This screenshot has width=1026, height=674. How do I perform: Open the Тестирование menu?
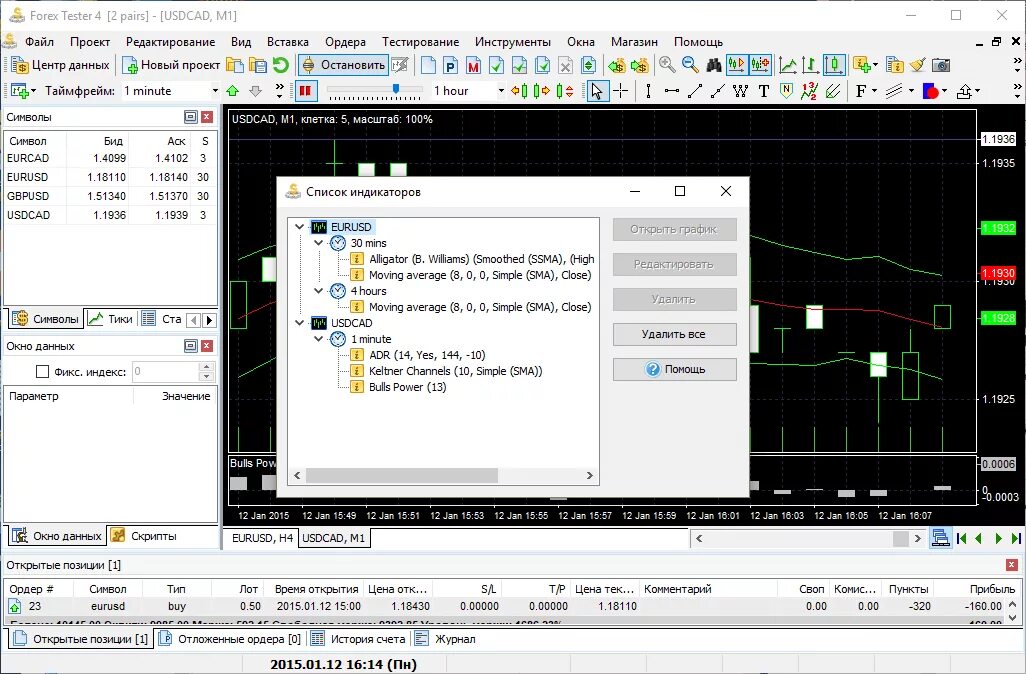420,42
